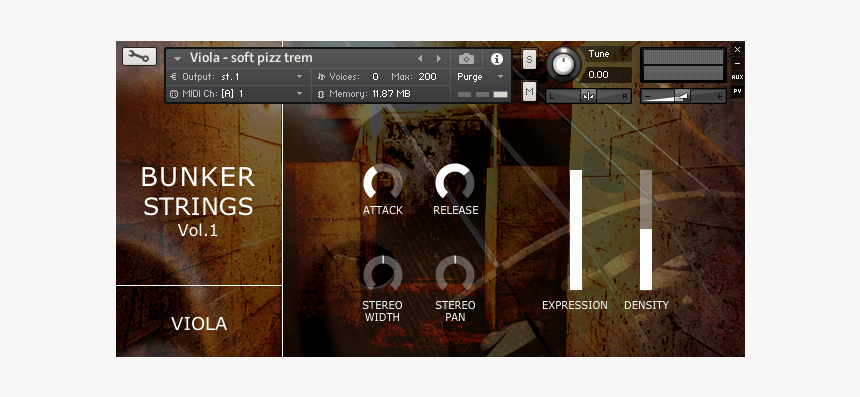Load the previous instrument with the left arrow
860x397 pixels.
point(420,59)
